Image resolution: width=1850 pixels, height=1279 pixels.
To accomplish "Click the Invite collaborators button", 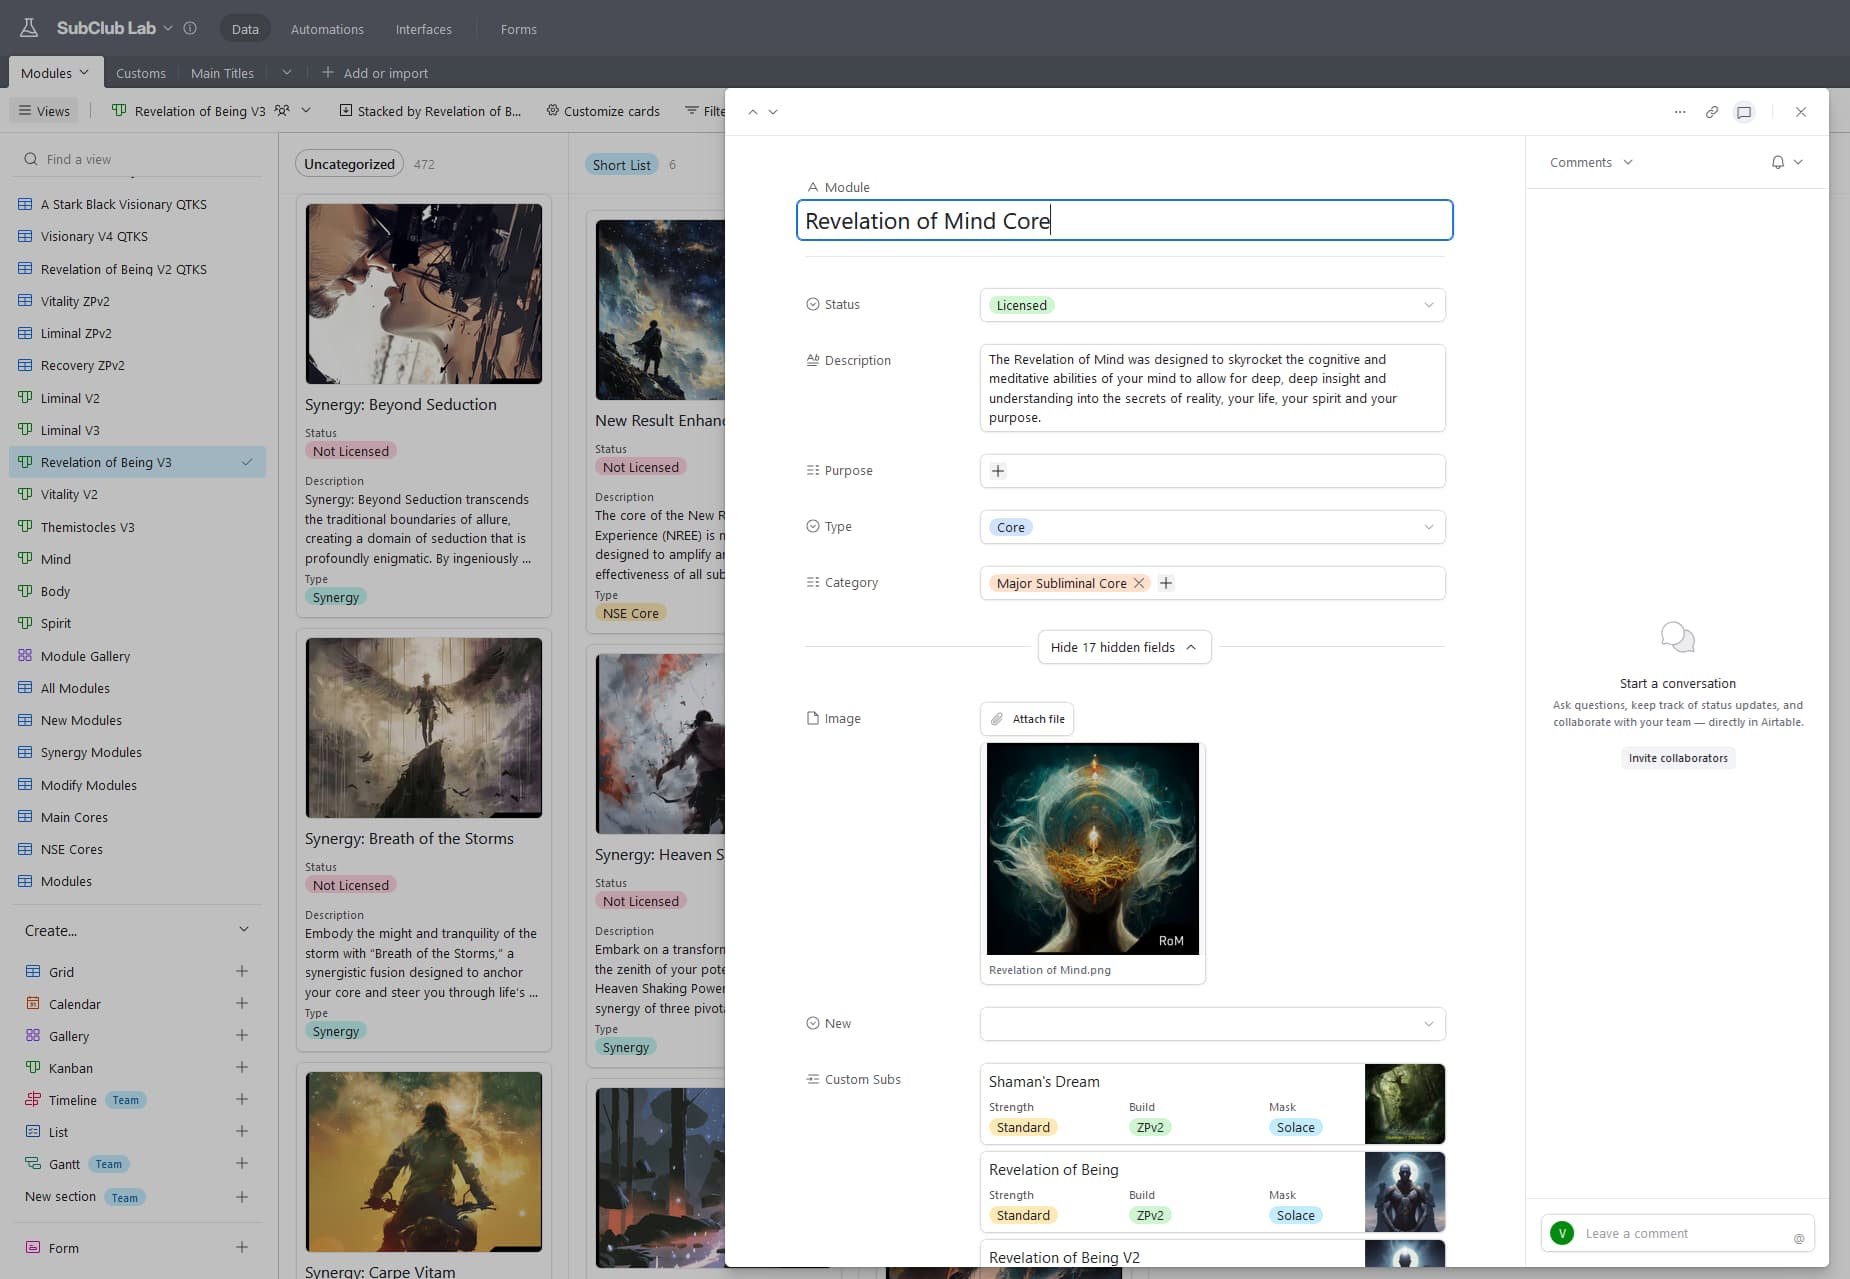I will [1678, 758].
